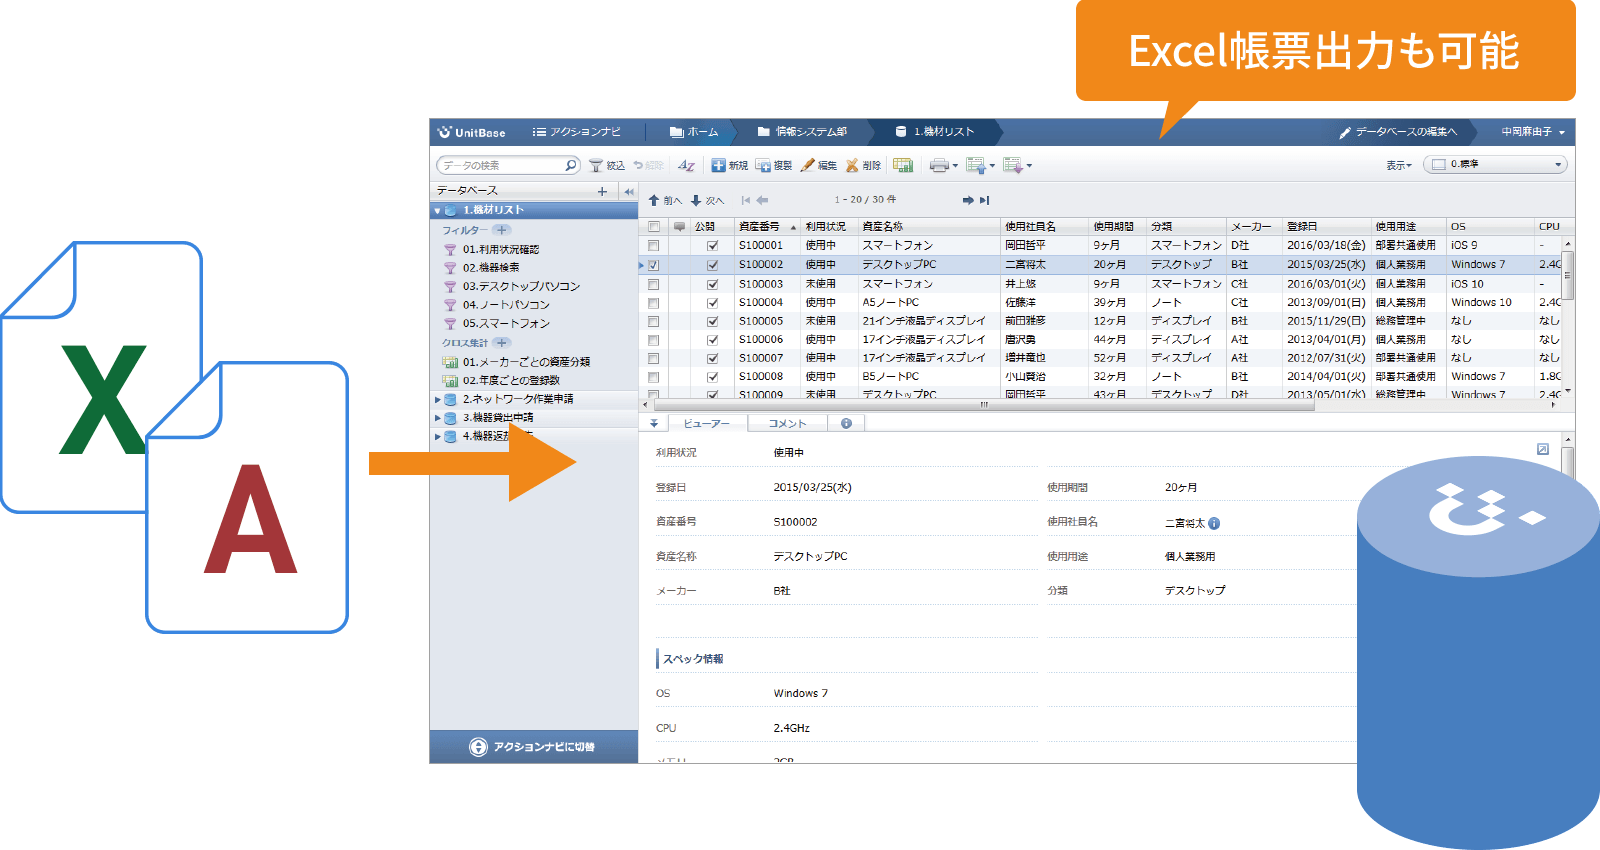Go to last page with the skip-to-end arrow
Image resolution: width=1600 pixels, height=850 pixels.
[x=984, y=200]
